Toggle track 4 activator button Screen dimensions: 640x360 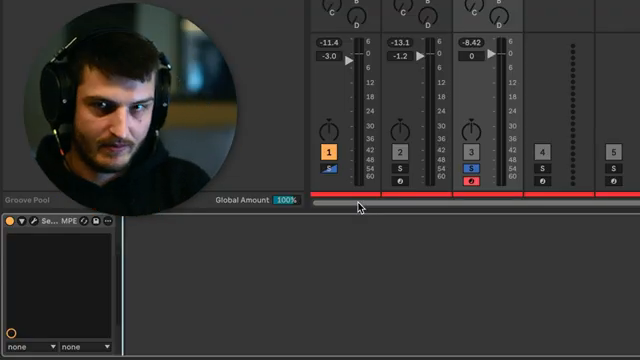[542, 152]
